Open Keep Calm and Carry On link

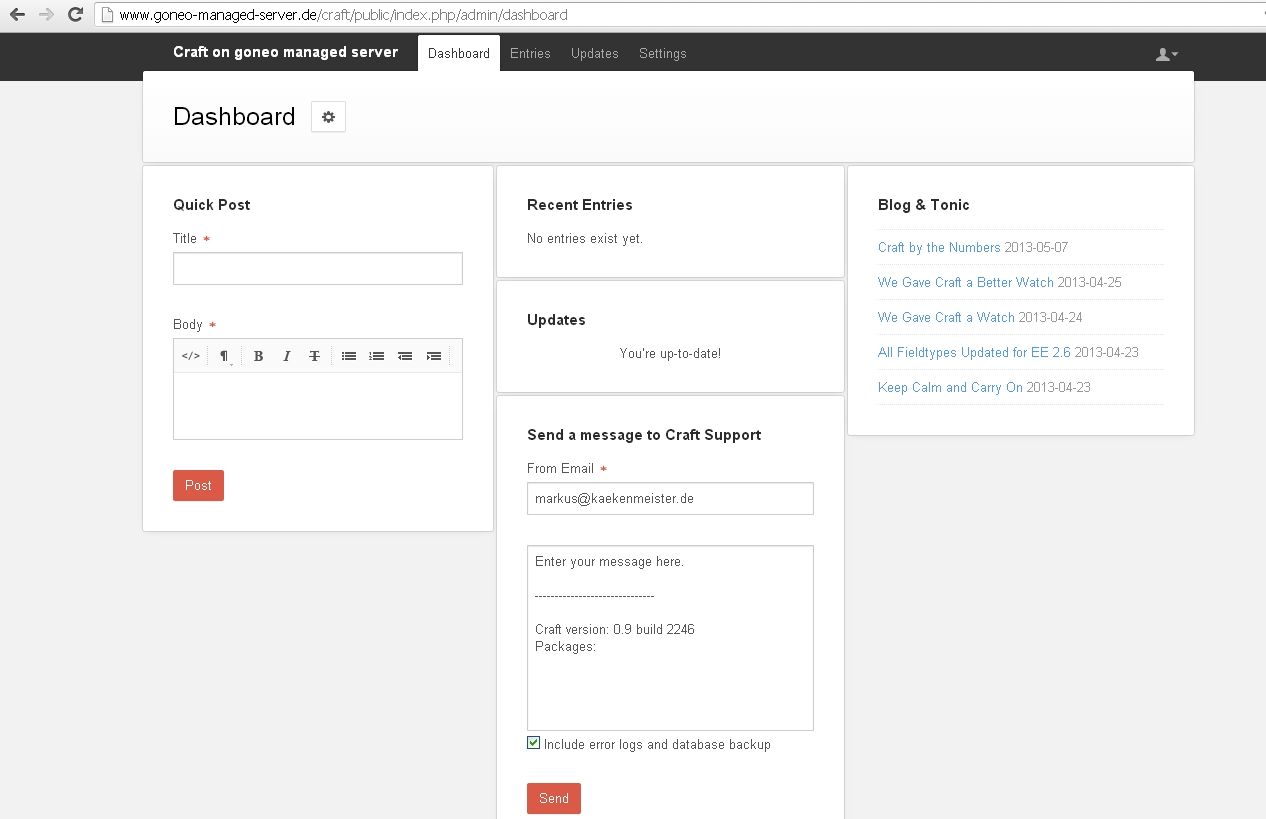coord(950,387)
